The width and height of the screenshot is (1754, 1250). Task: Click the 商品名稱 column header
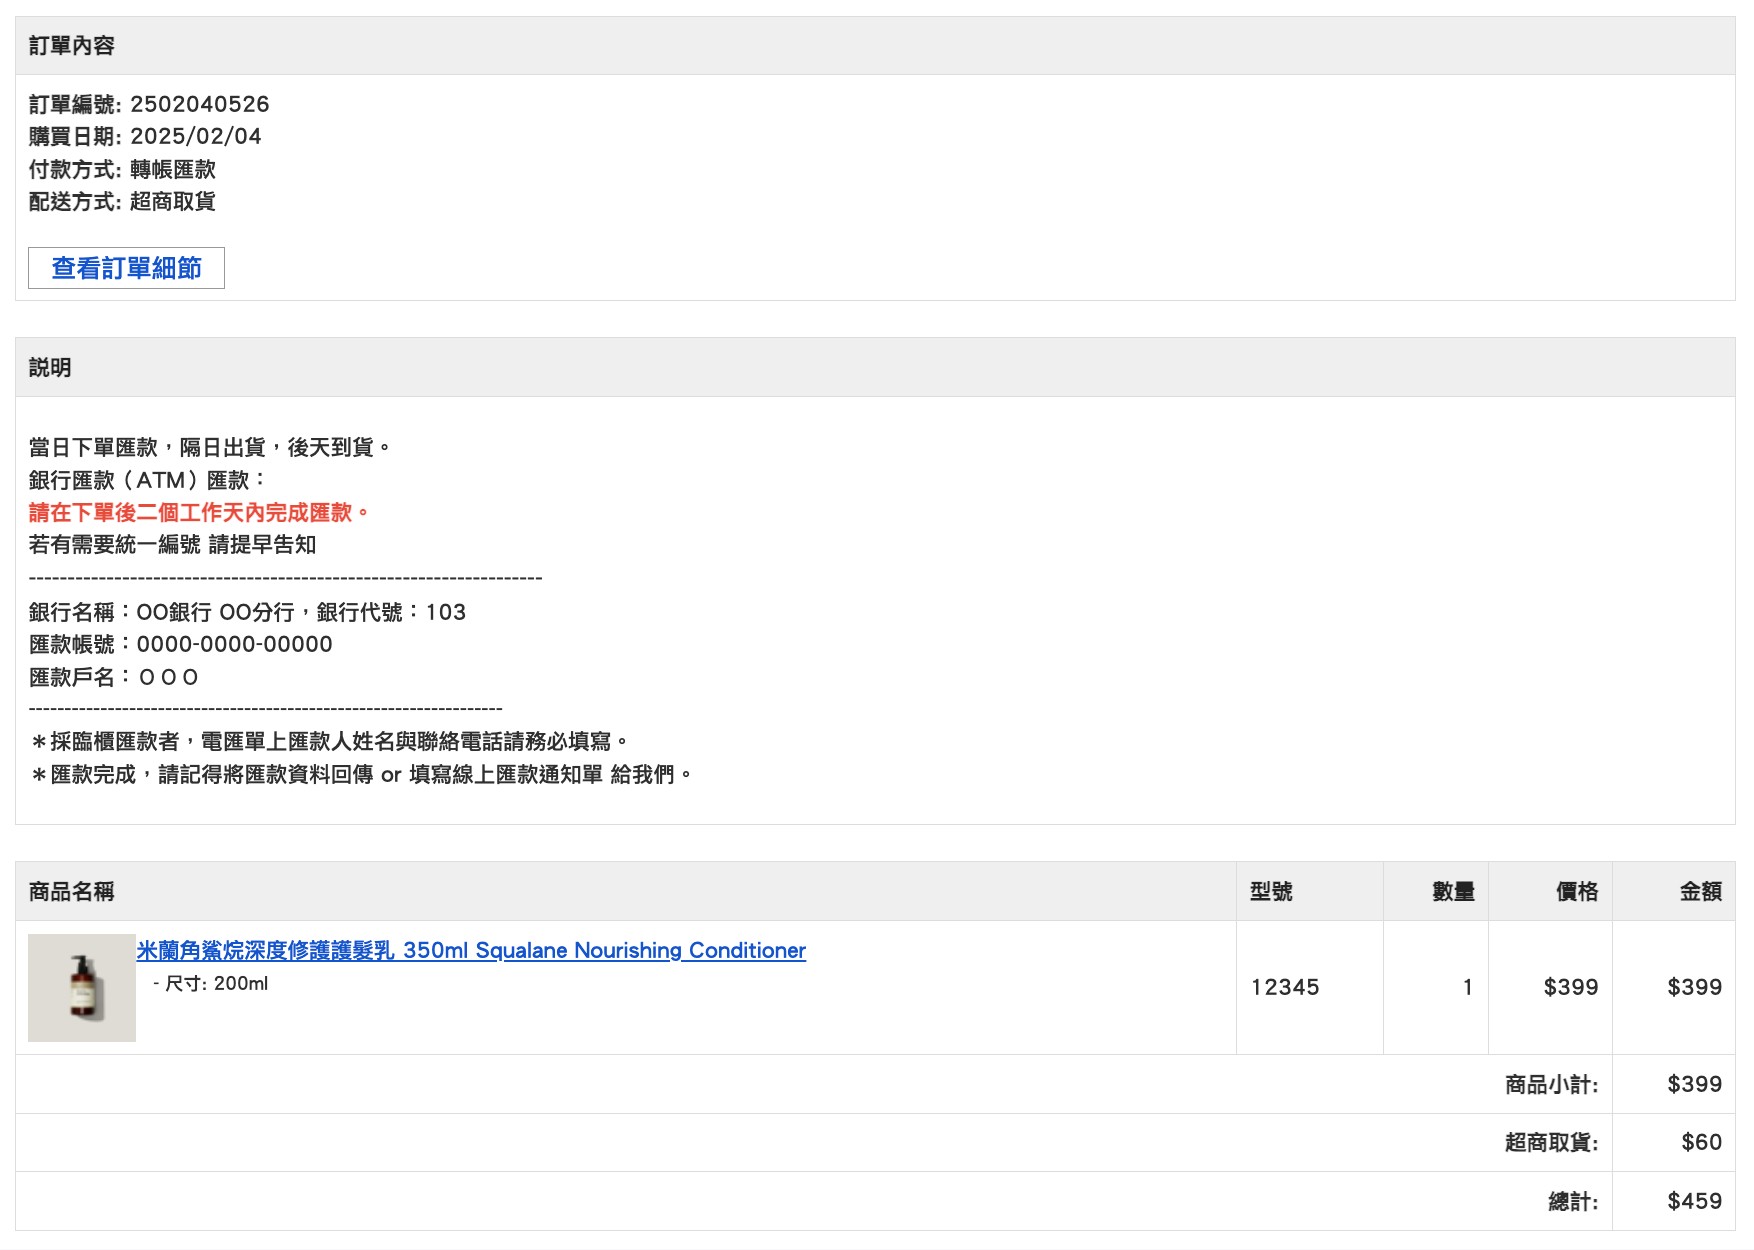coord(72,892)
